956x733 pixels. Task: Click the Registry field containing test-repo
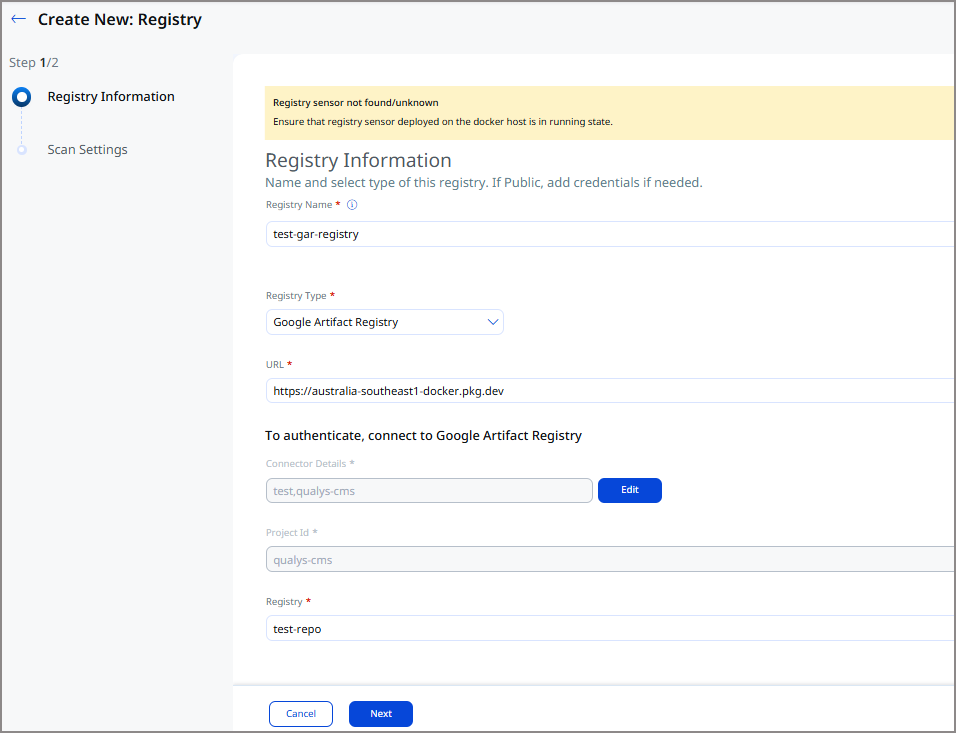(610, 628)
